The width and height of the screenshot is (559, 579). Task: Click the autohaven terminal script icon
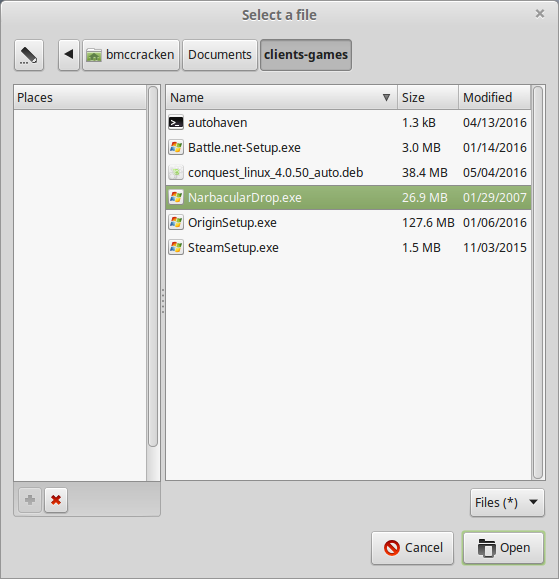pos(176,123)
